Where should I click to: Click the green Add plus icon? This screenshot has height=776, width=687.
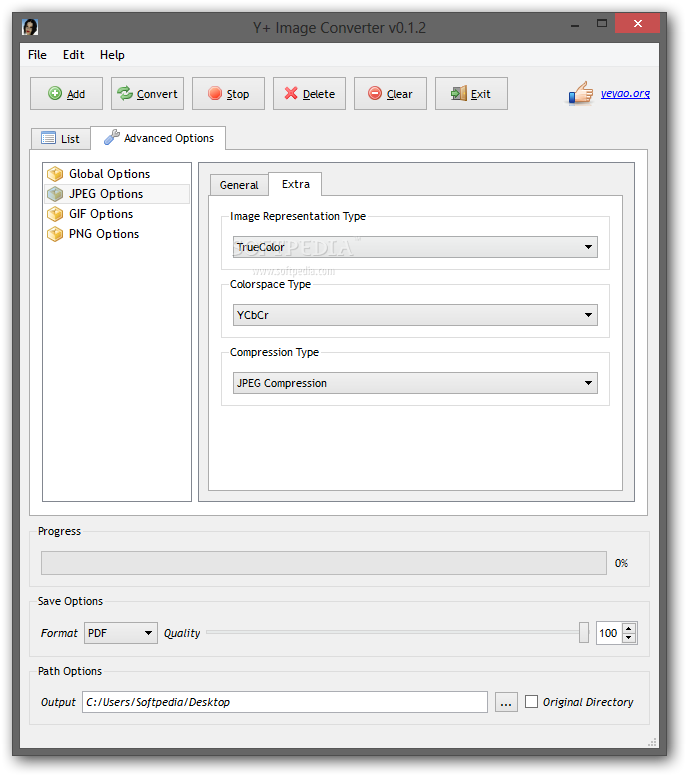pos(55,93)
